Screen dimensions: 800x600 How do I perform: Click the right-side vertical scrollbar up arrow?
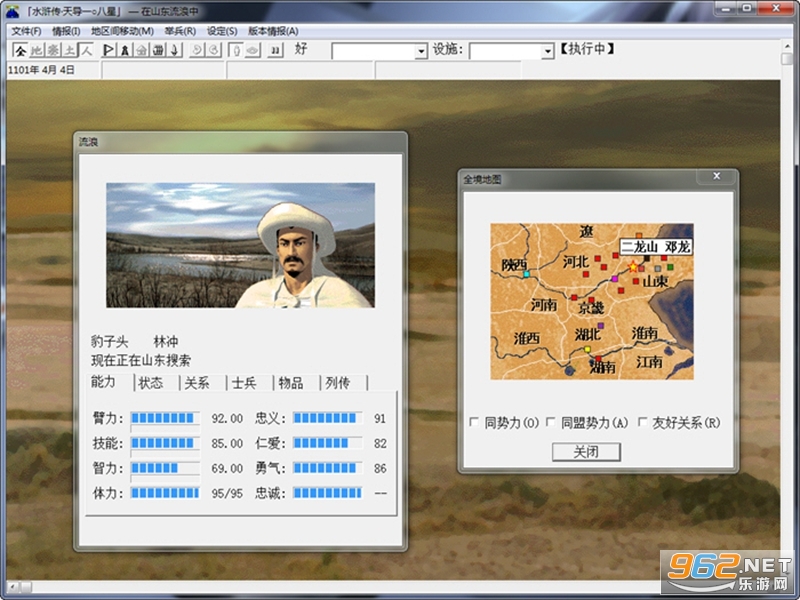pyautogui.click(x=786, y=45)
